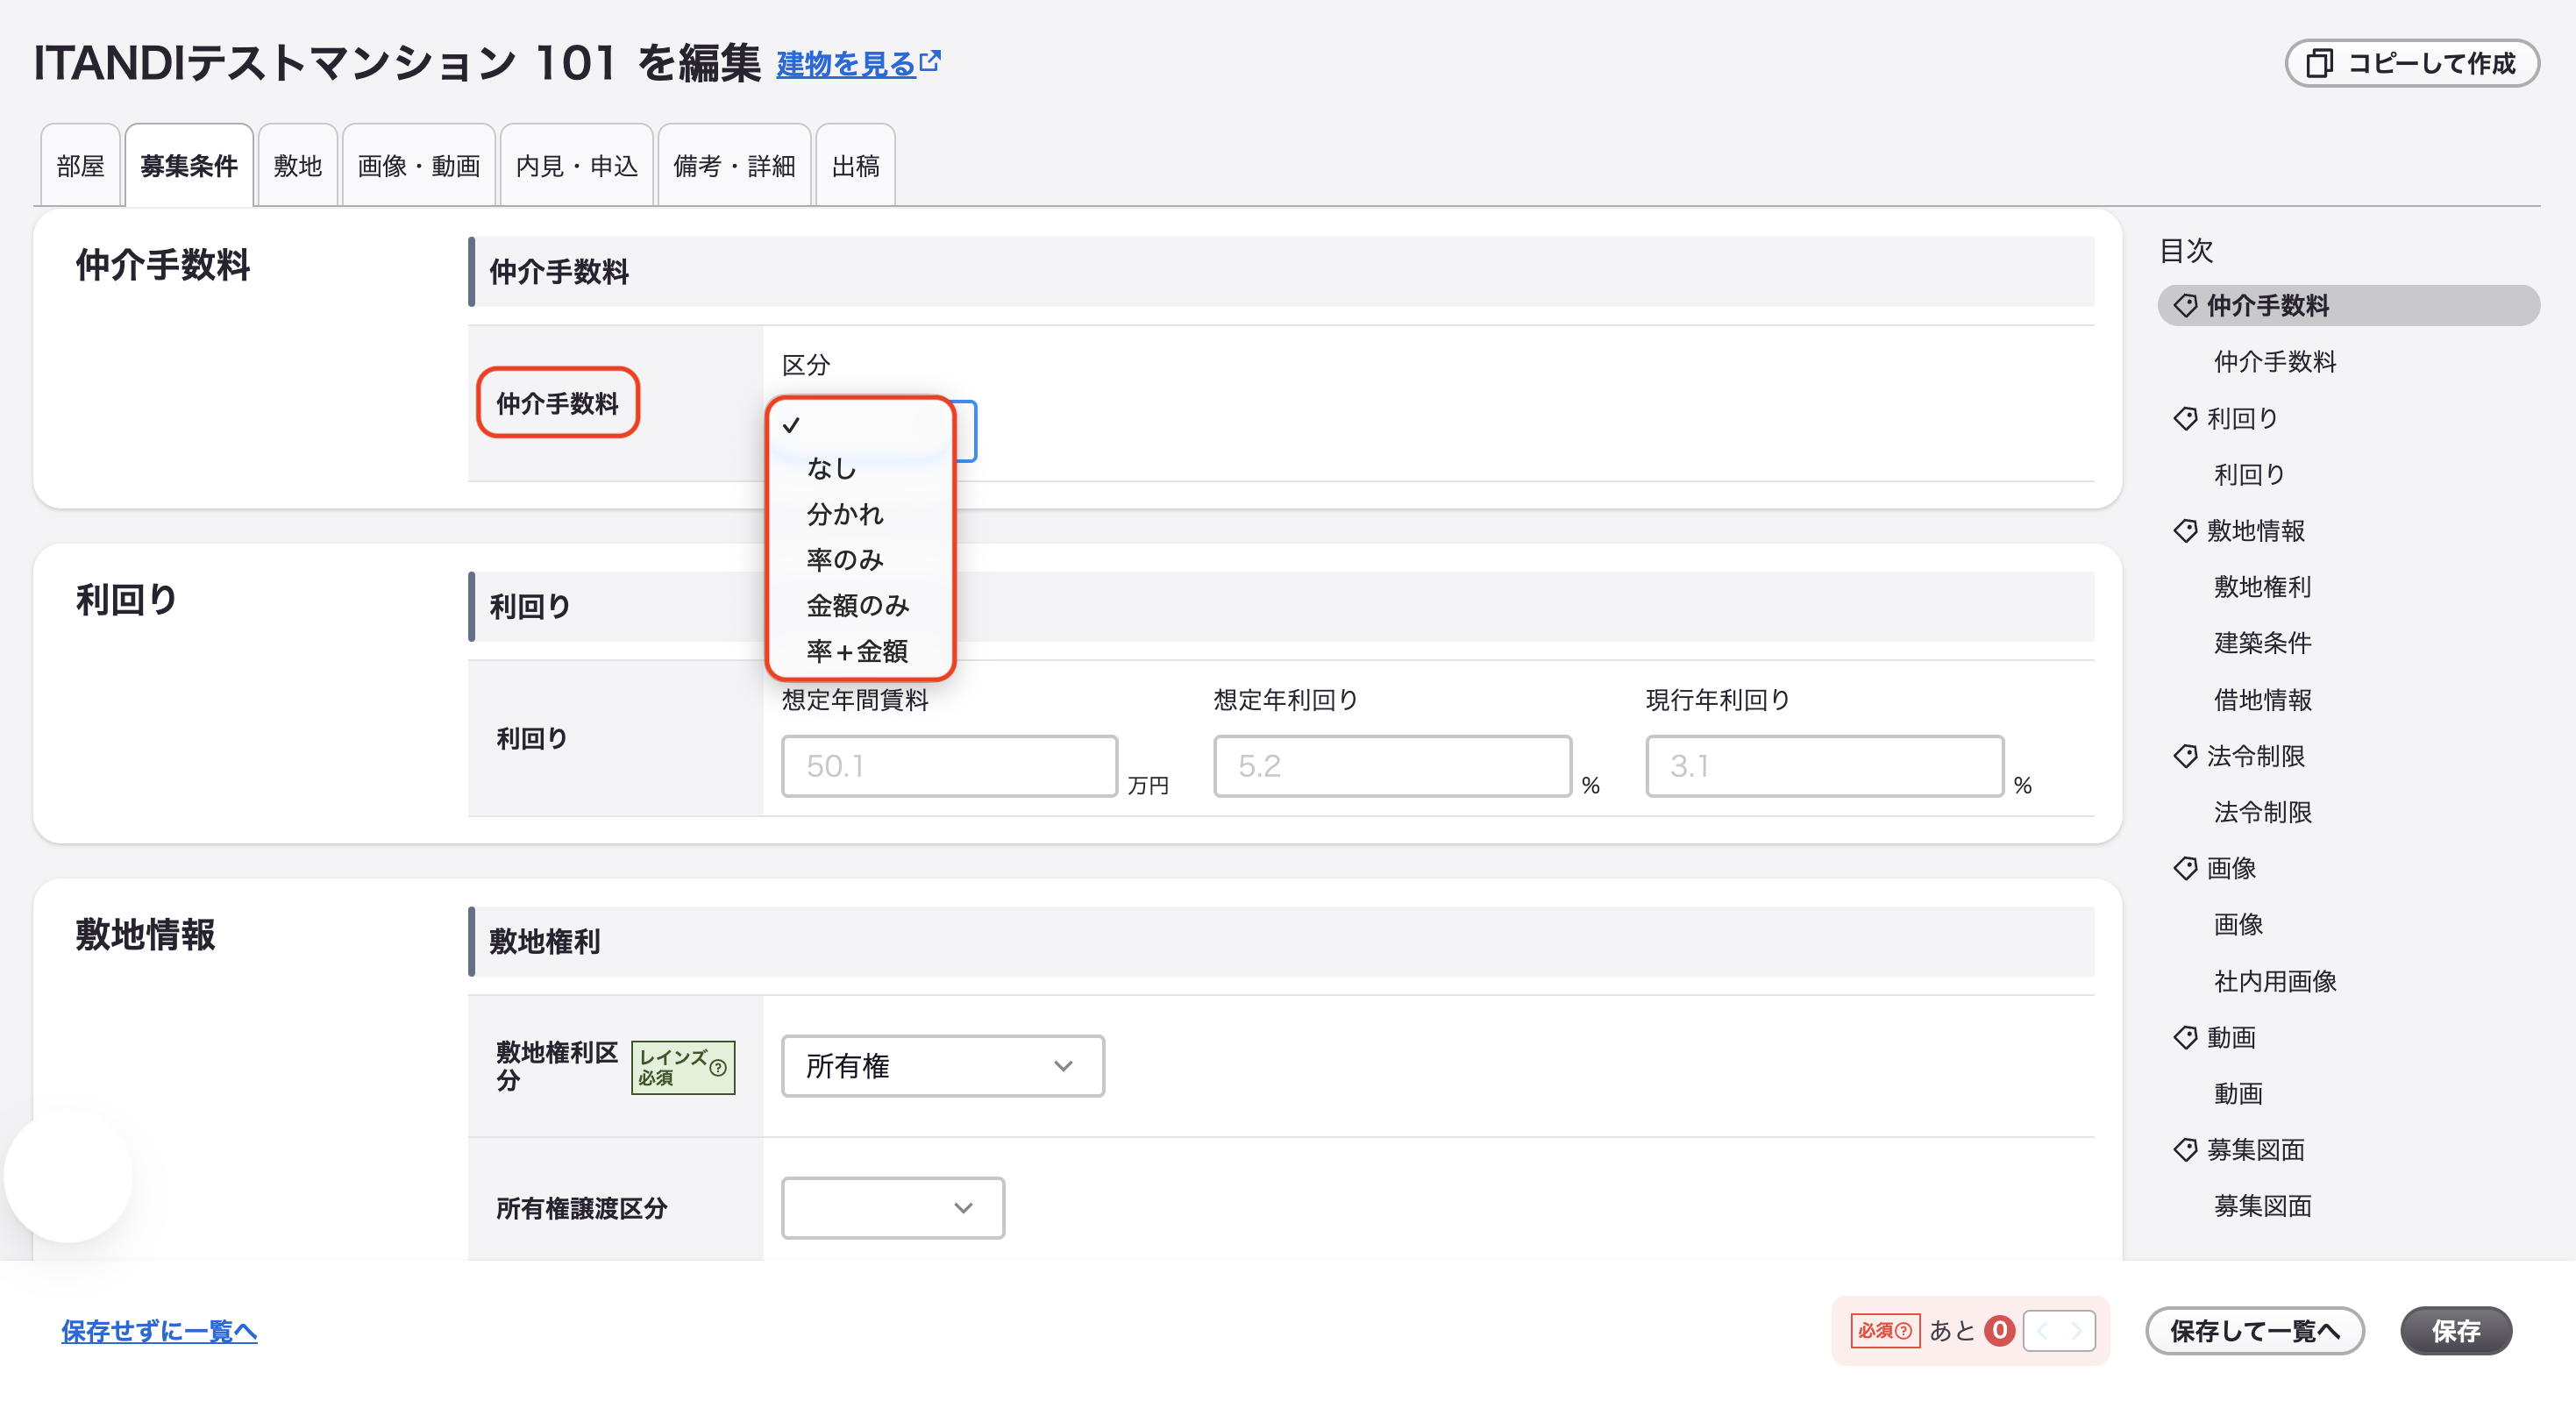Screen dimensions: 2576x1401
Task: Click the 現行年利回り input field
Action: [x=1824, y=766]
